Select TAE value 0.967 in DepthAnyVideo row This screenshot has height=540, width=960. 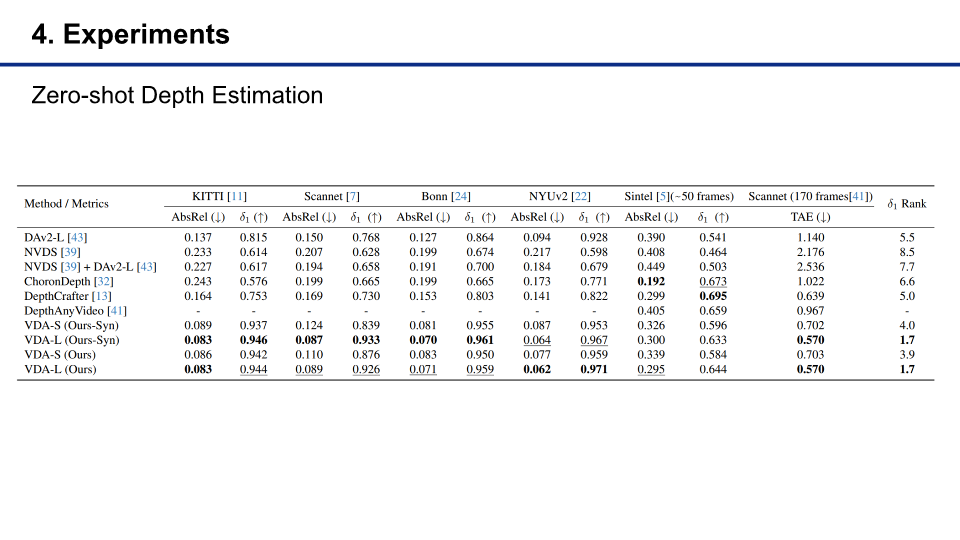click(x=810, y=310)
